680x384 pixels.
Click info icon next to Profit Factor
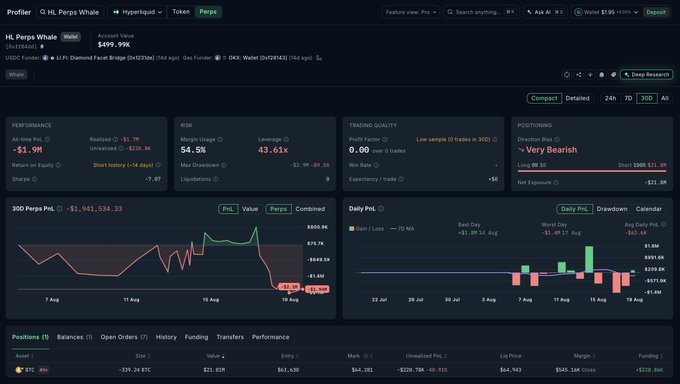[x=385, y=139]
